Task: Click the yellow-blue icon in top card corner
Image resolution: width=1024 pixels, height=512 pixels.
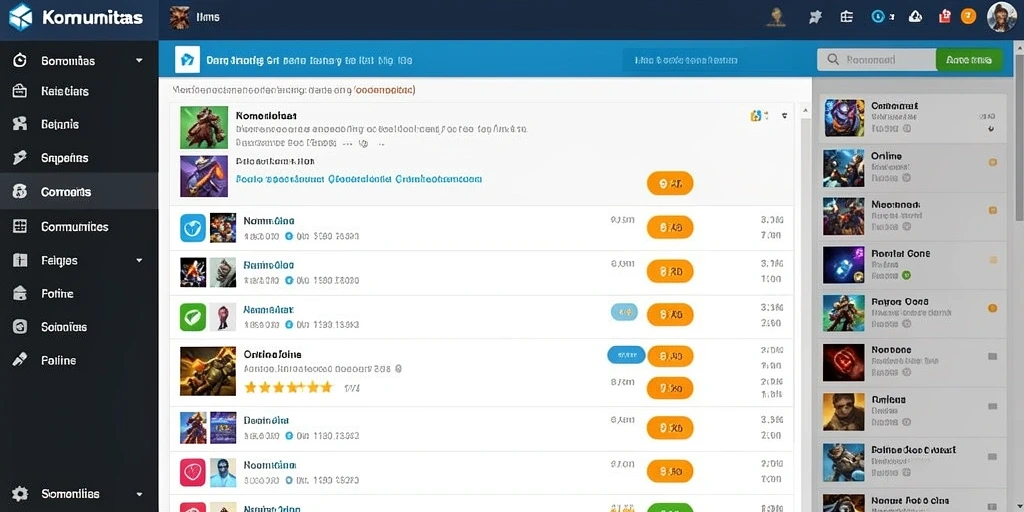Action: pyautogui.click(x=756, y=116)
